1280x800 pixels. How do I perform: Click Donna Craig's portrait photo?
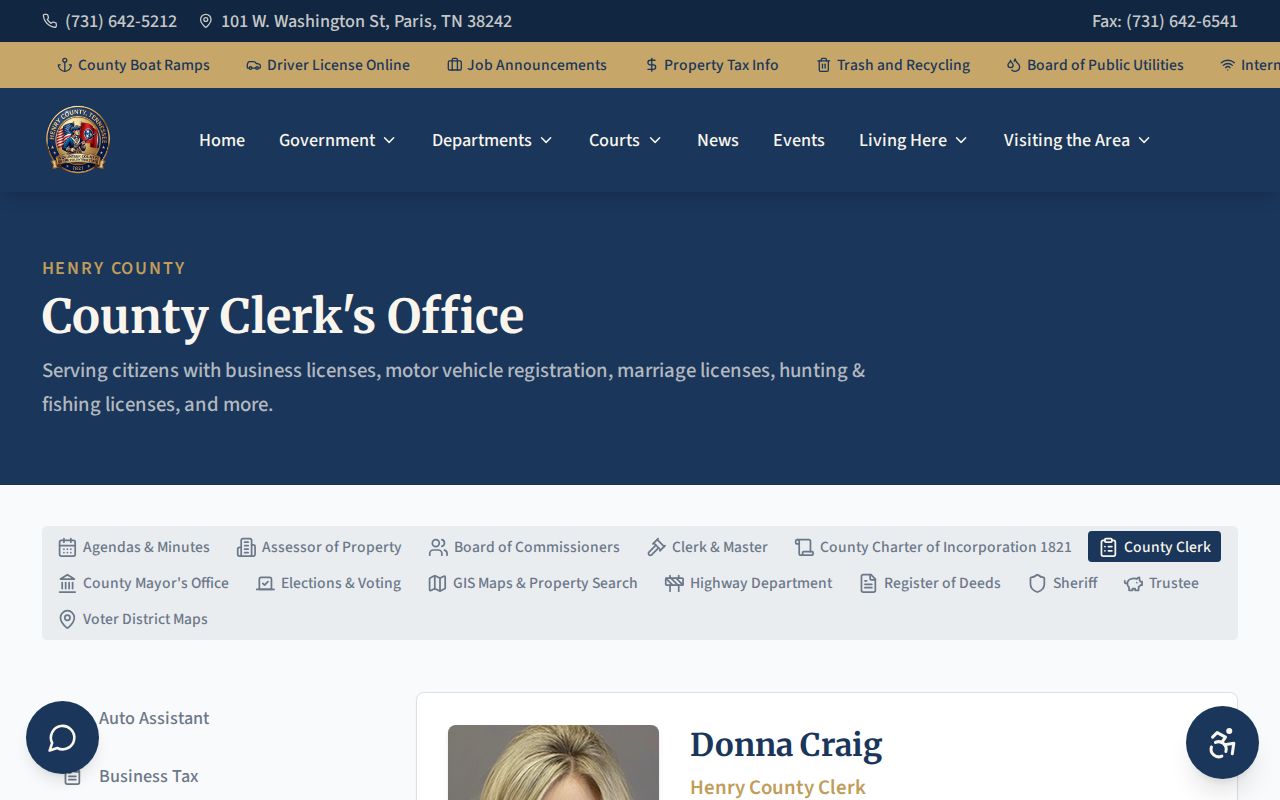click(x=553, y=762)
